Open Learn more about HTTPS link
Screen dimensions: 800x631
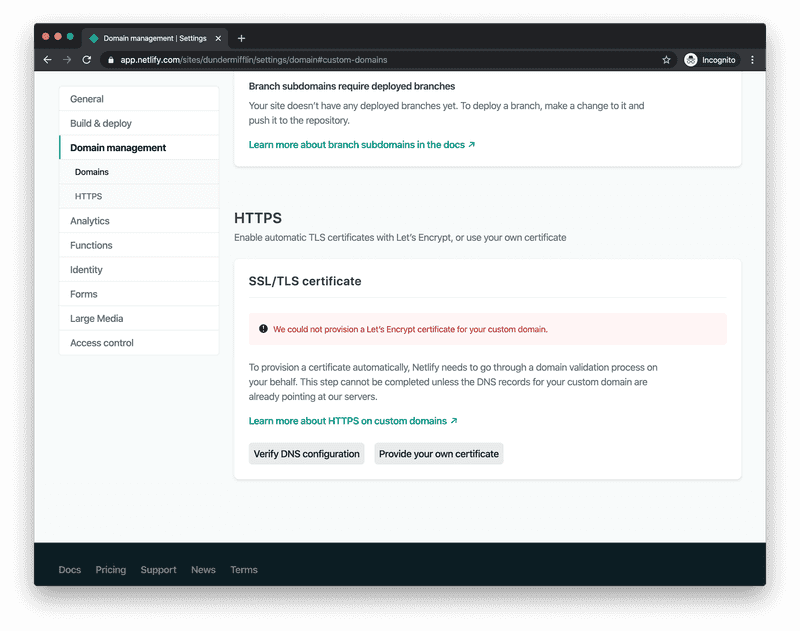[353, 421]
